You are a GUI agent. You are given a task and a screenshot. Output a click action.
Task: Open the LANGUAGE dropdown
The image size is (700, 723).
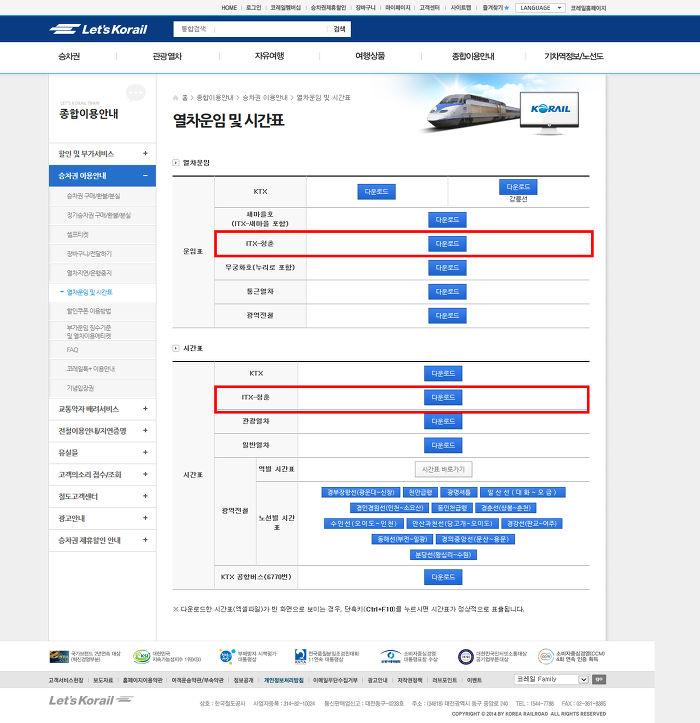pos(540,8)
